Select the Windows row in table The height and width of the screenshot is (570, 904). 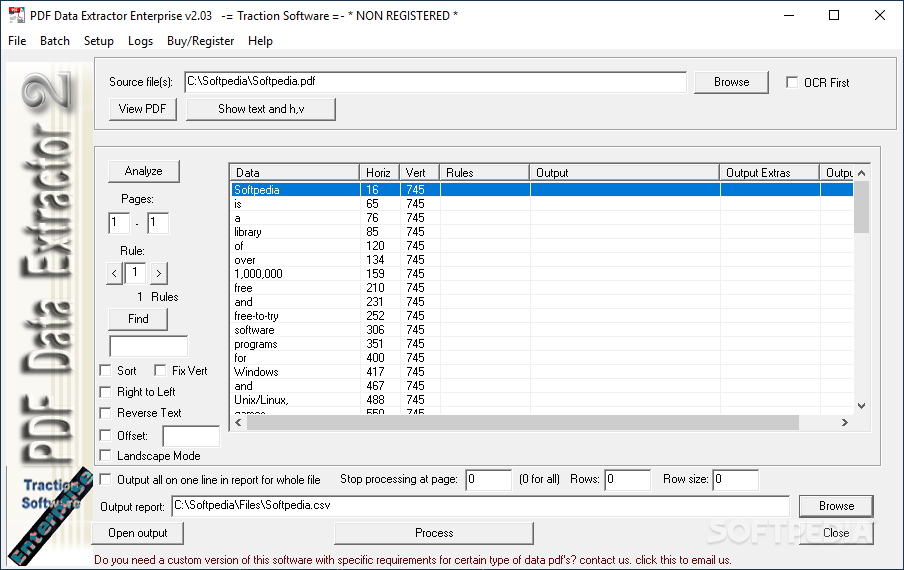pos(542,372)
